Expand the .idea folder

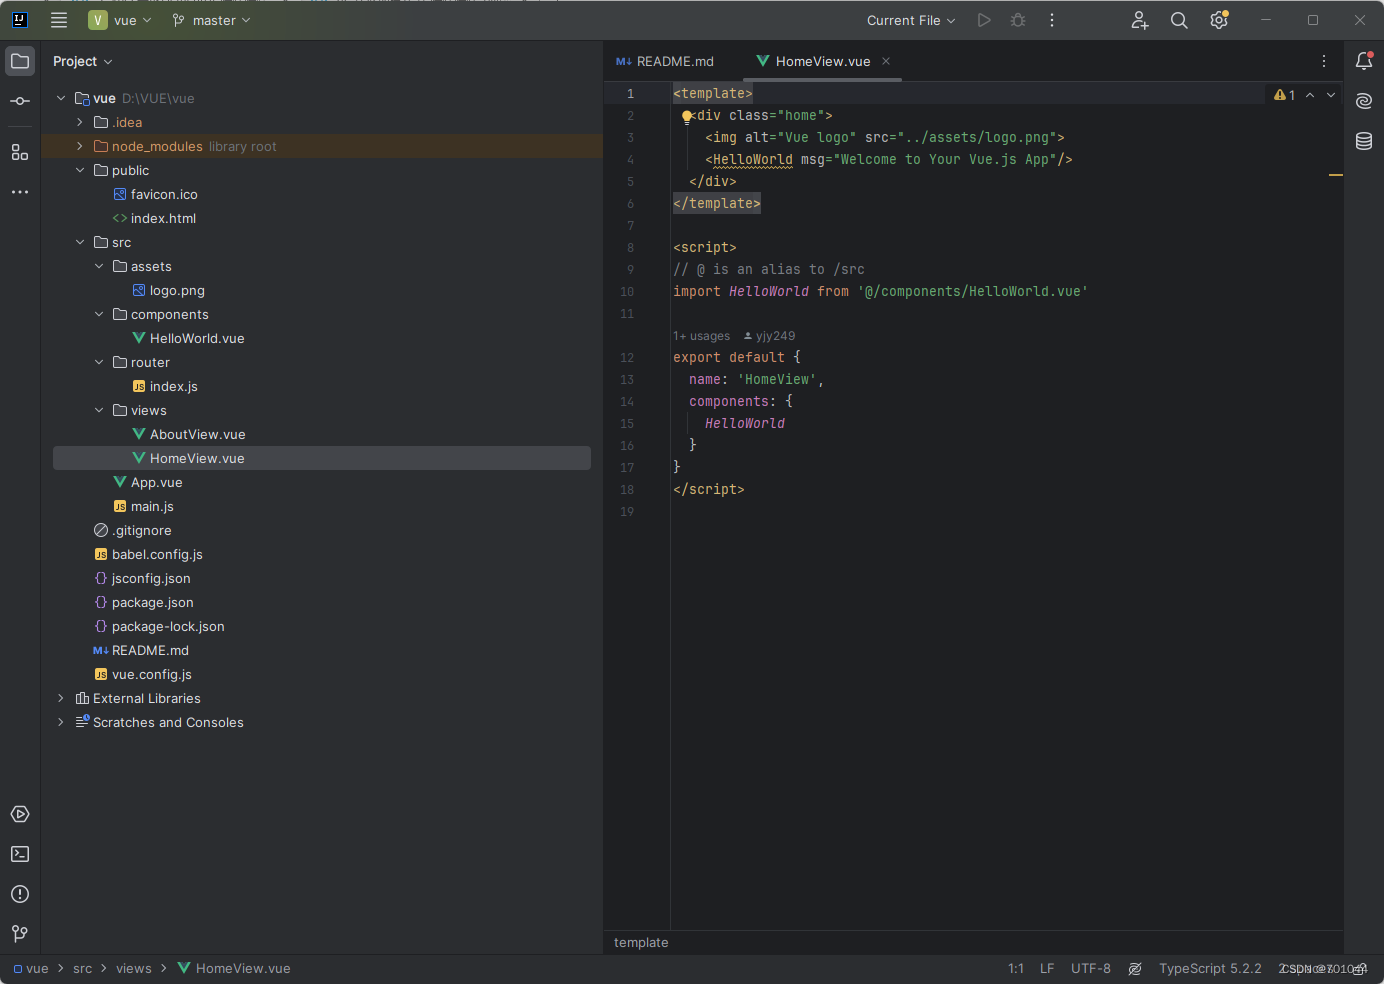pos(80,122)
